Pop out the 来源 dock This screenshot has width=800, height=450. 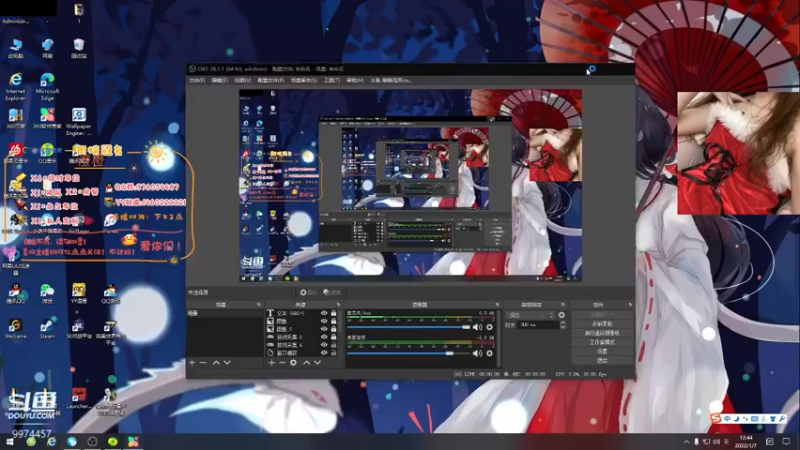point(338,305)
